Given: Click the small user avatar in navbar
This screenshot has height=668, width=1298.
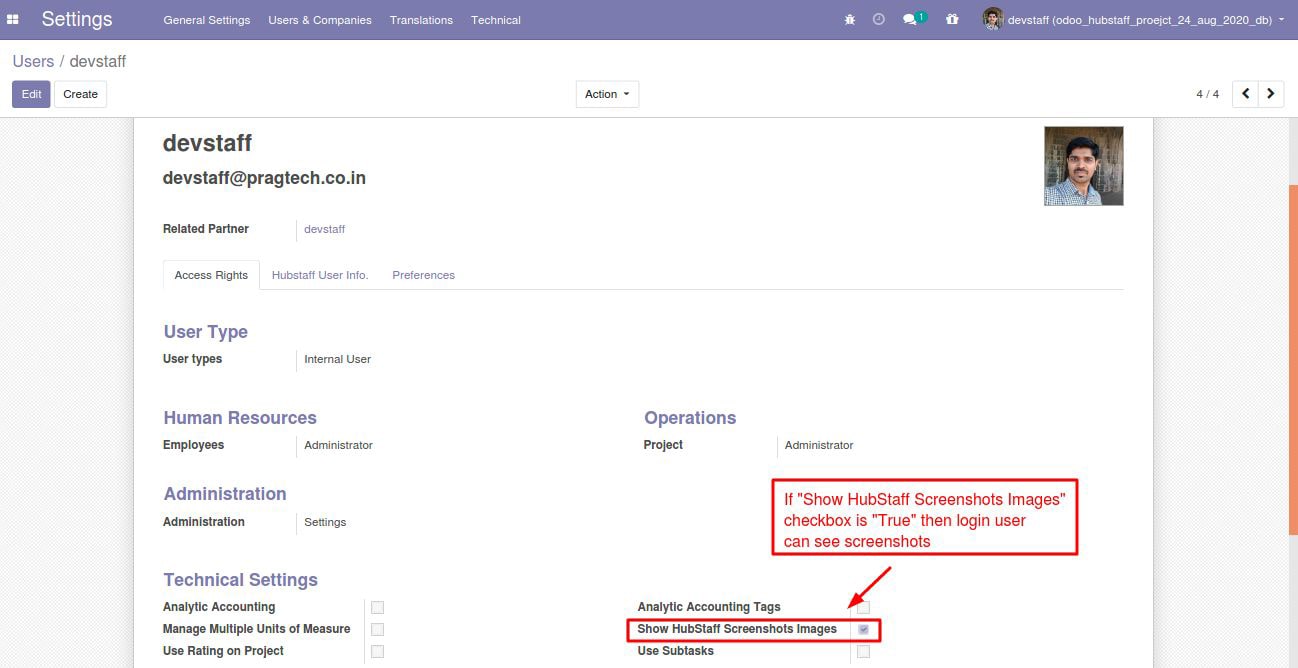Looking at the screenshot, I should pos(992,19).
